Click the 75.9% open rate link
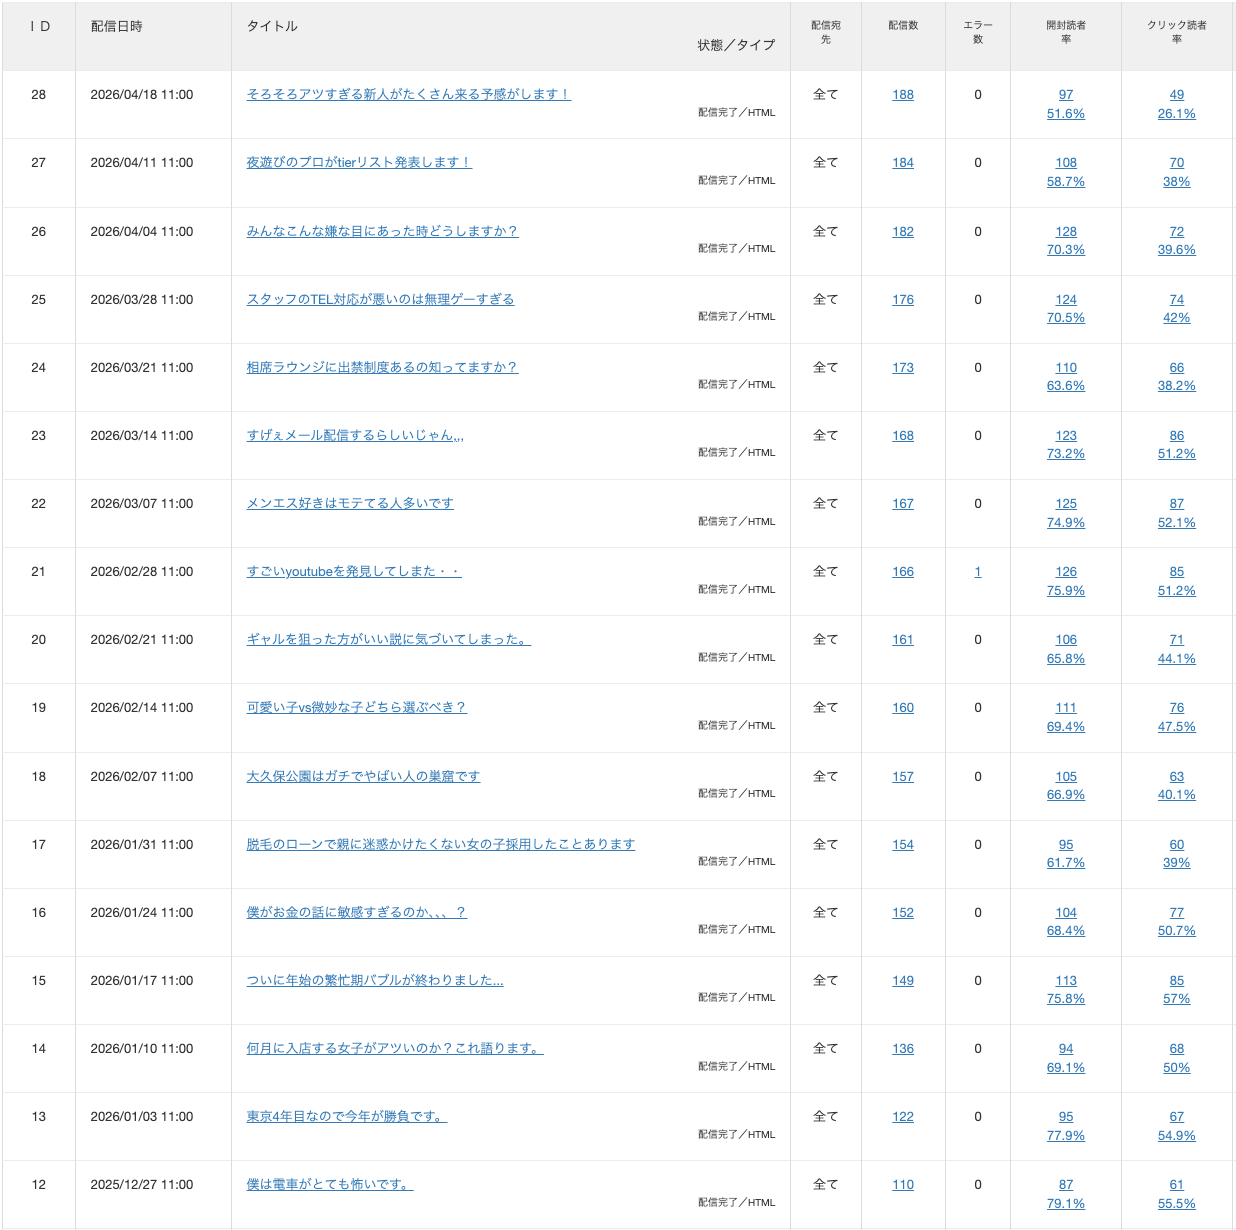 [1065, 591]
